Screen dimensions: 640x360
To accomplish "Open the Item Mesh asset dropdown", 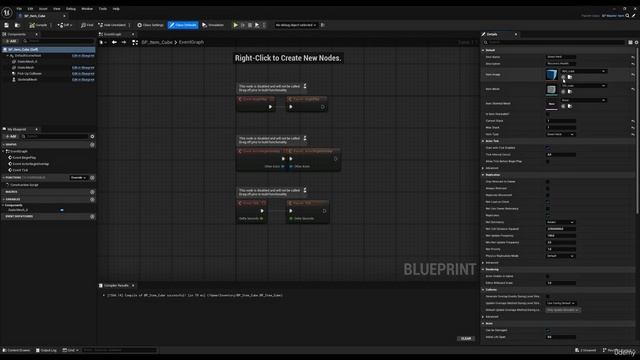I will click(584, 86).
